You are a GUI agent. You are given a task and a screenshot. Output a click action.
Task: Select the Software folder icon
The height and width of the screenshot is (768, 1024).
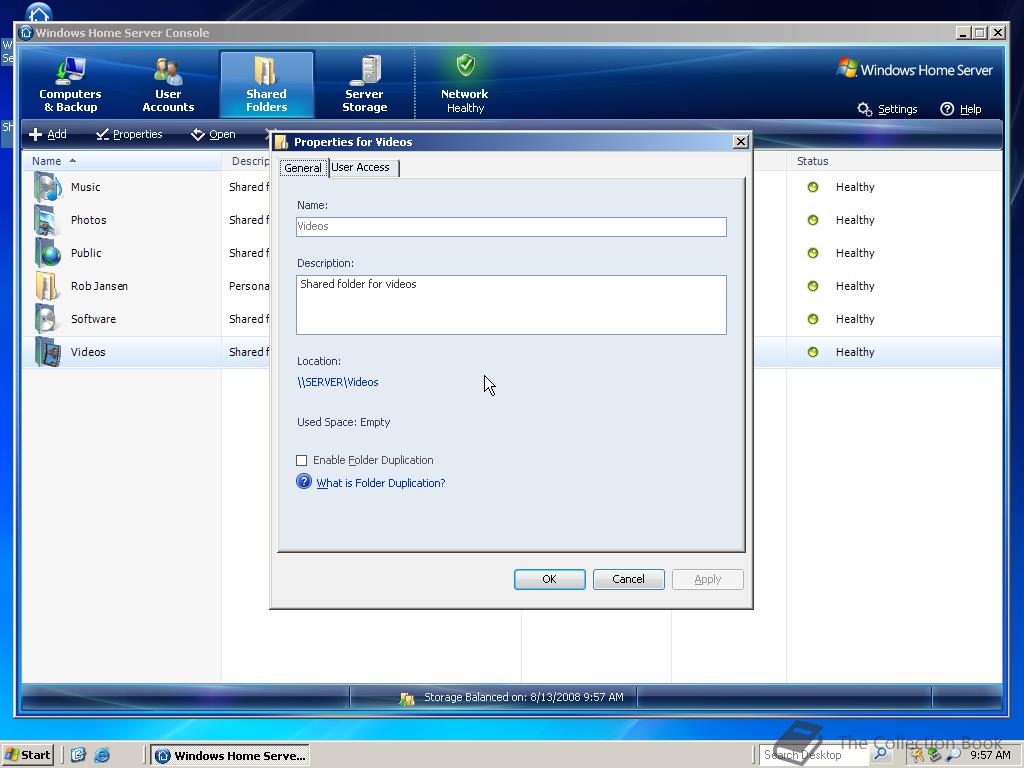48,319
